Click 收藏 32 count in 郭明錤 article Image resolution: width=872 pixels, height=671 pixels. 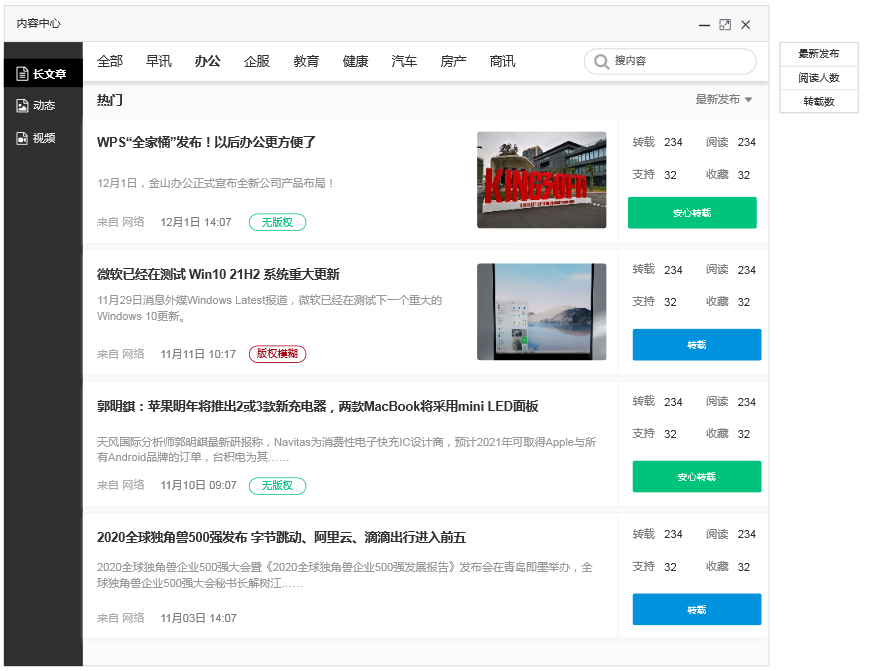click(x=728, y=434)
